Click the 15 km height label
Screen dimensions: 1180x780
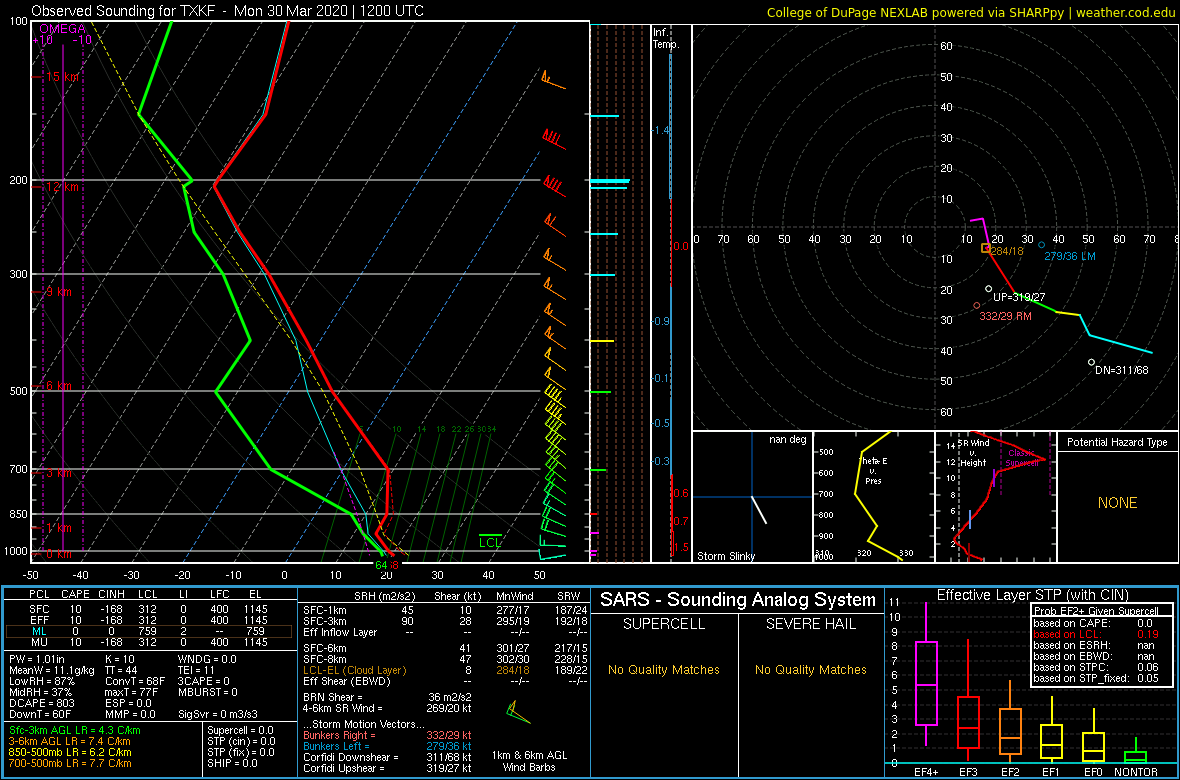point(62,77)
